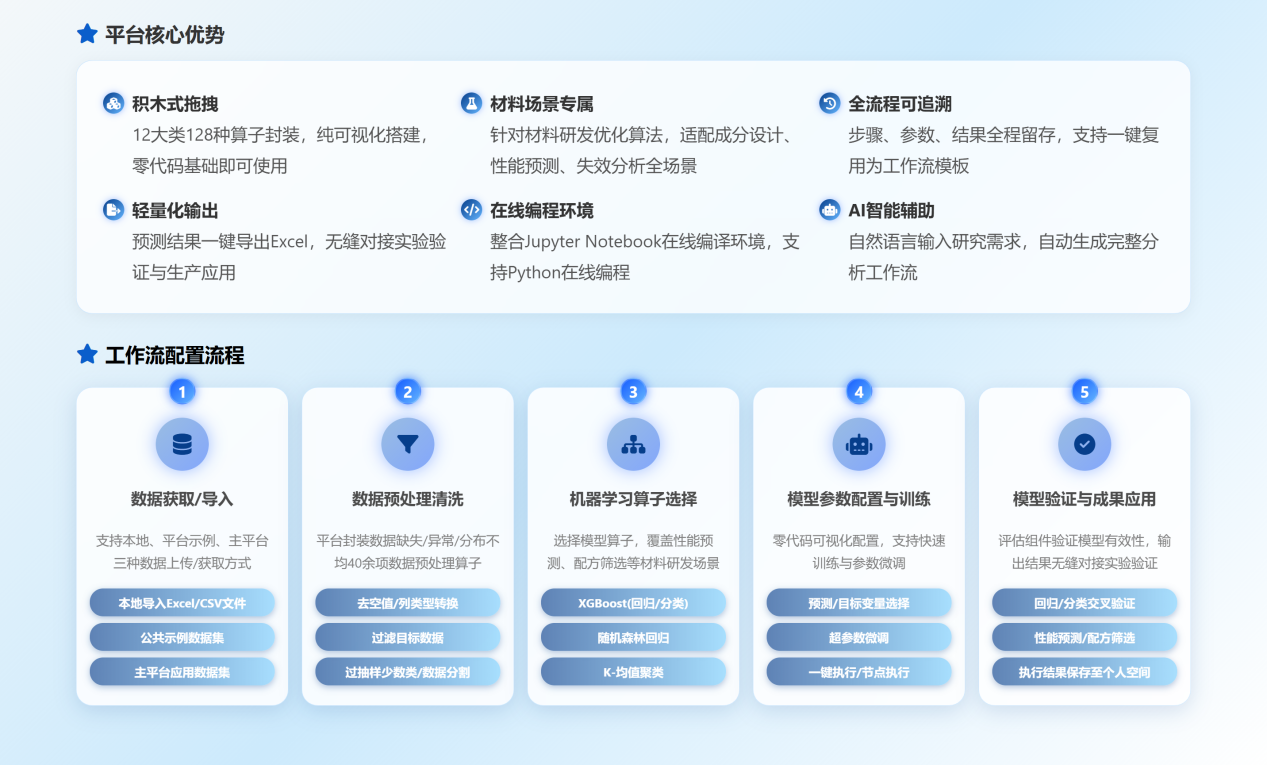The height and width of the screenshot is (765, 1267).
Task: Click the 超参数微调 button
Action: pyautogui.click(x=858, y=637)
